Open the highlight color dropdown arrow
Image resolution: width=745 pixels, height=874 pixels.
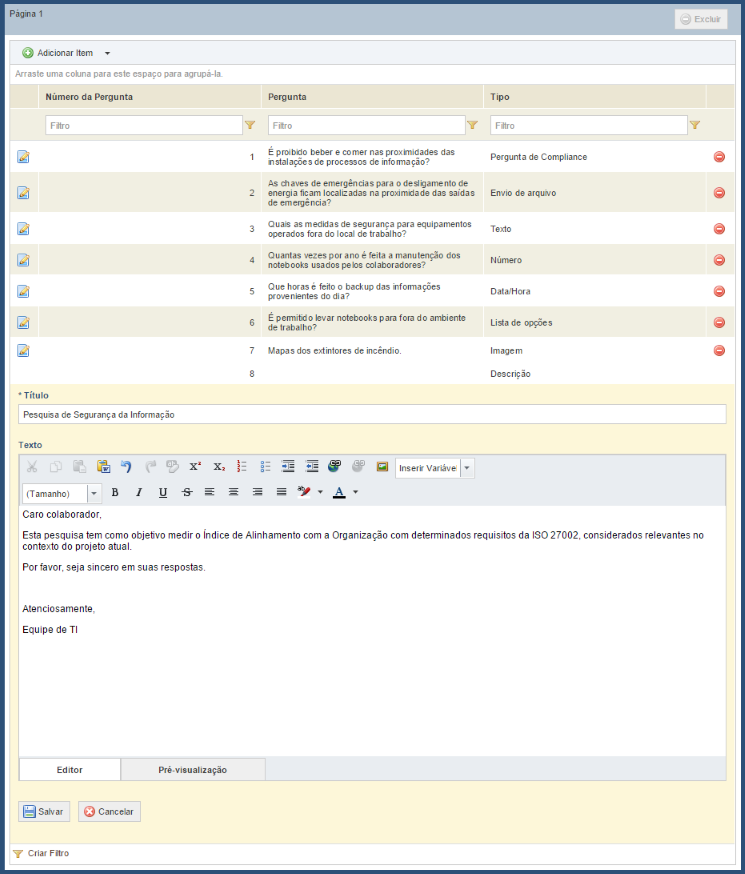(320, 492)
